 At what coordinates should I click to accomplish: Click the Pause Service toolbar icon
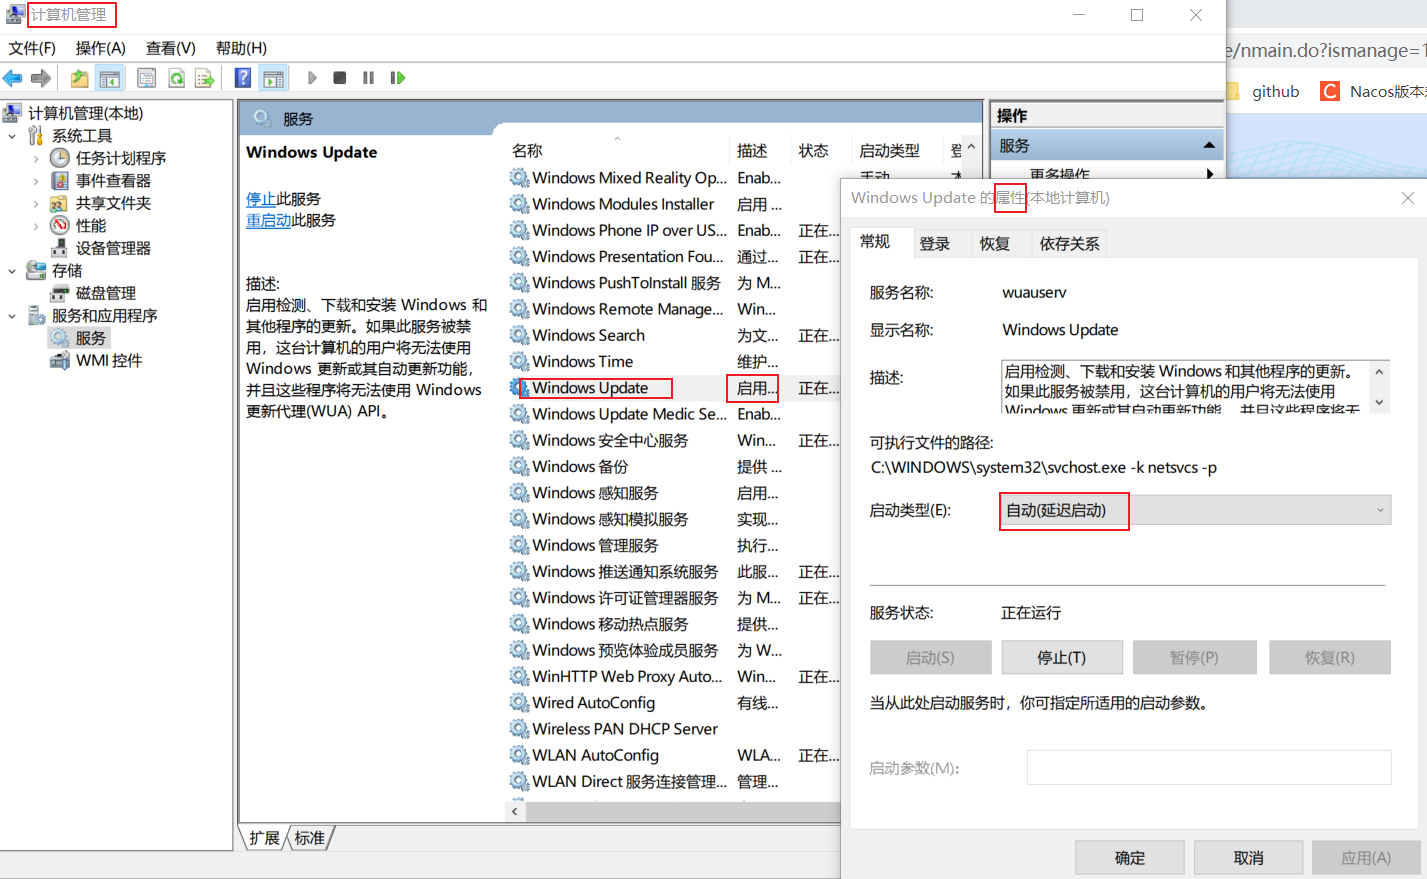pos(368,78)
